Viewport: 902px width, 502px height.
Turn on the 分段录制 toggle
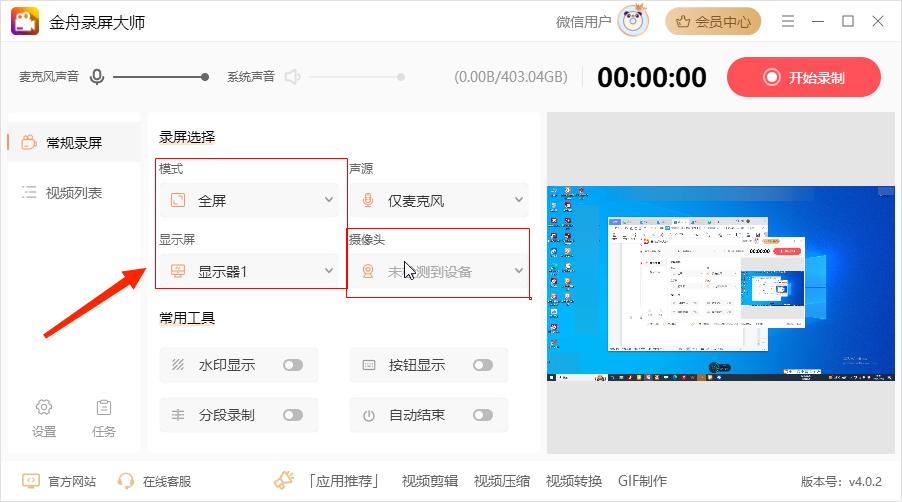tap(293, 415)
